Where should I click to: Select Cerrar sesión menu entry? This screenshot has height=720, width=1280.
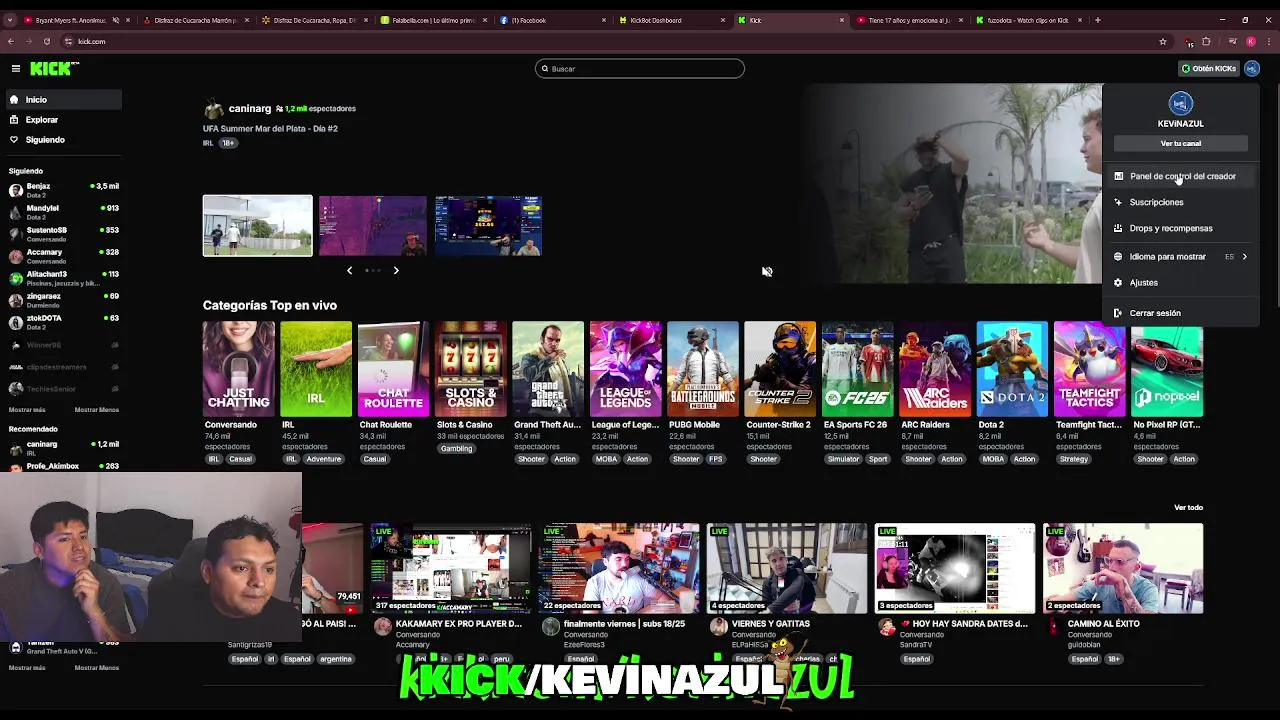pyautogui.click(x=1180, y=313)
